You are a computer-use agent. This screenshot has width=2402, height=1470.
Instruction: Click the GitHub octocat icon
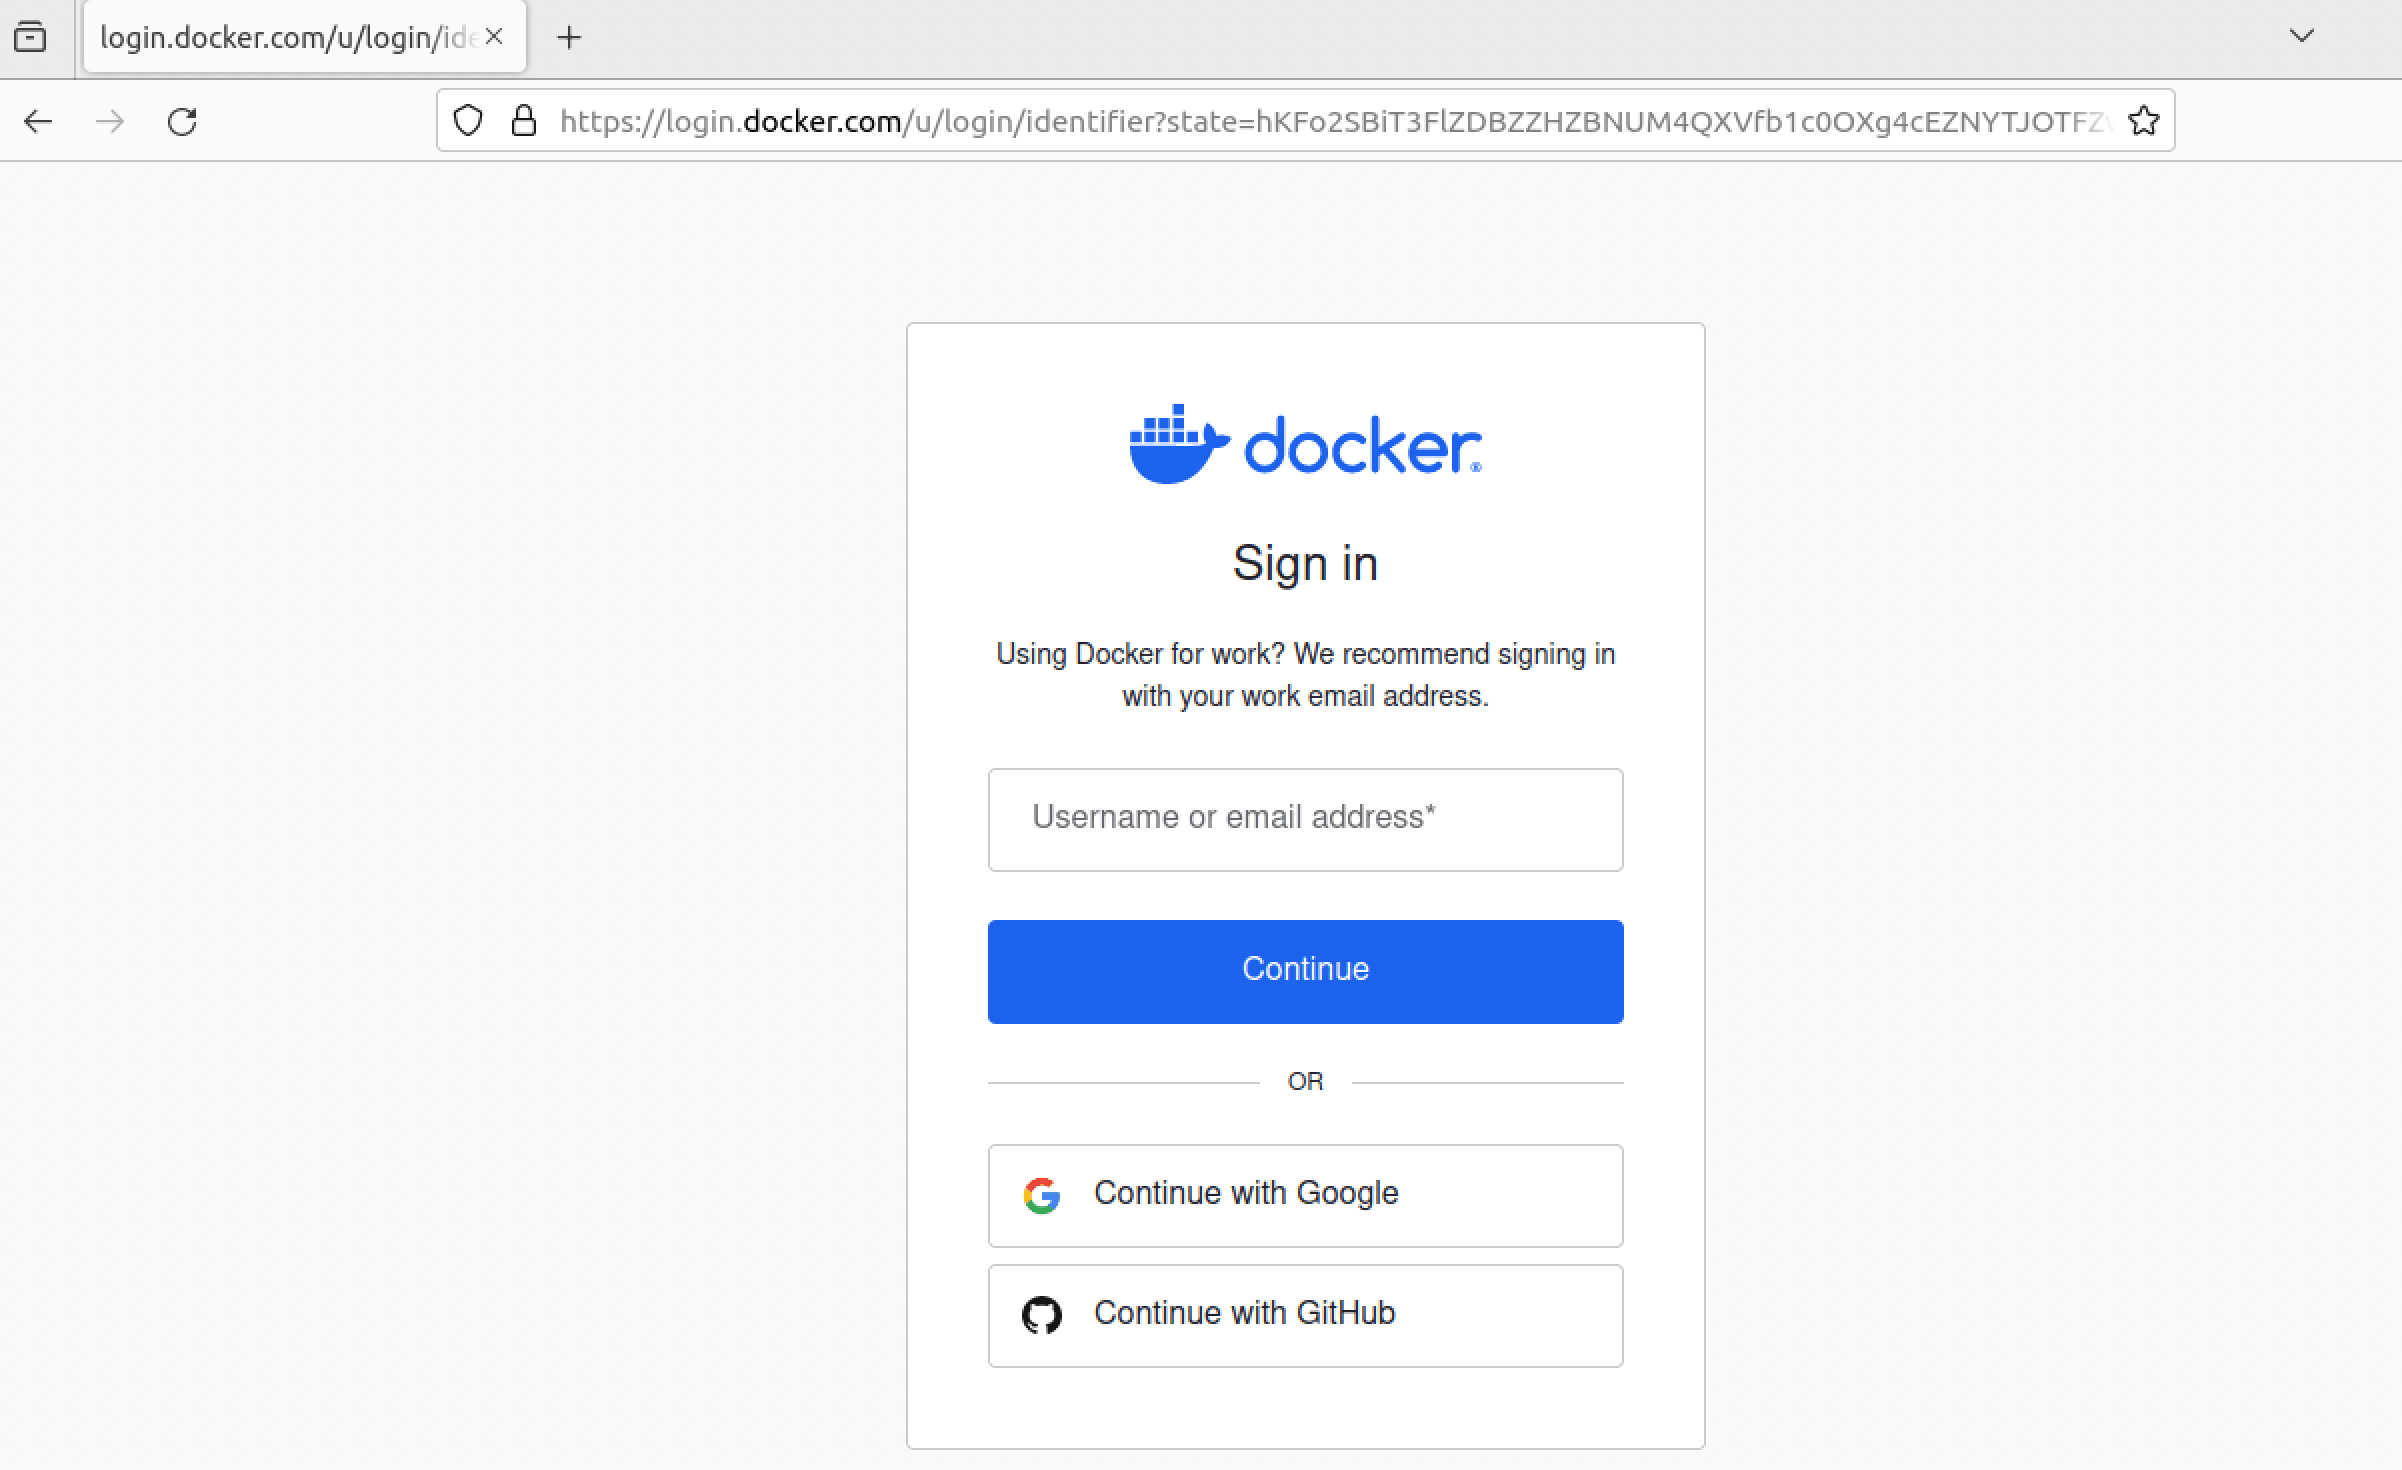click(x=1041, y=1315)
